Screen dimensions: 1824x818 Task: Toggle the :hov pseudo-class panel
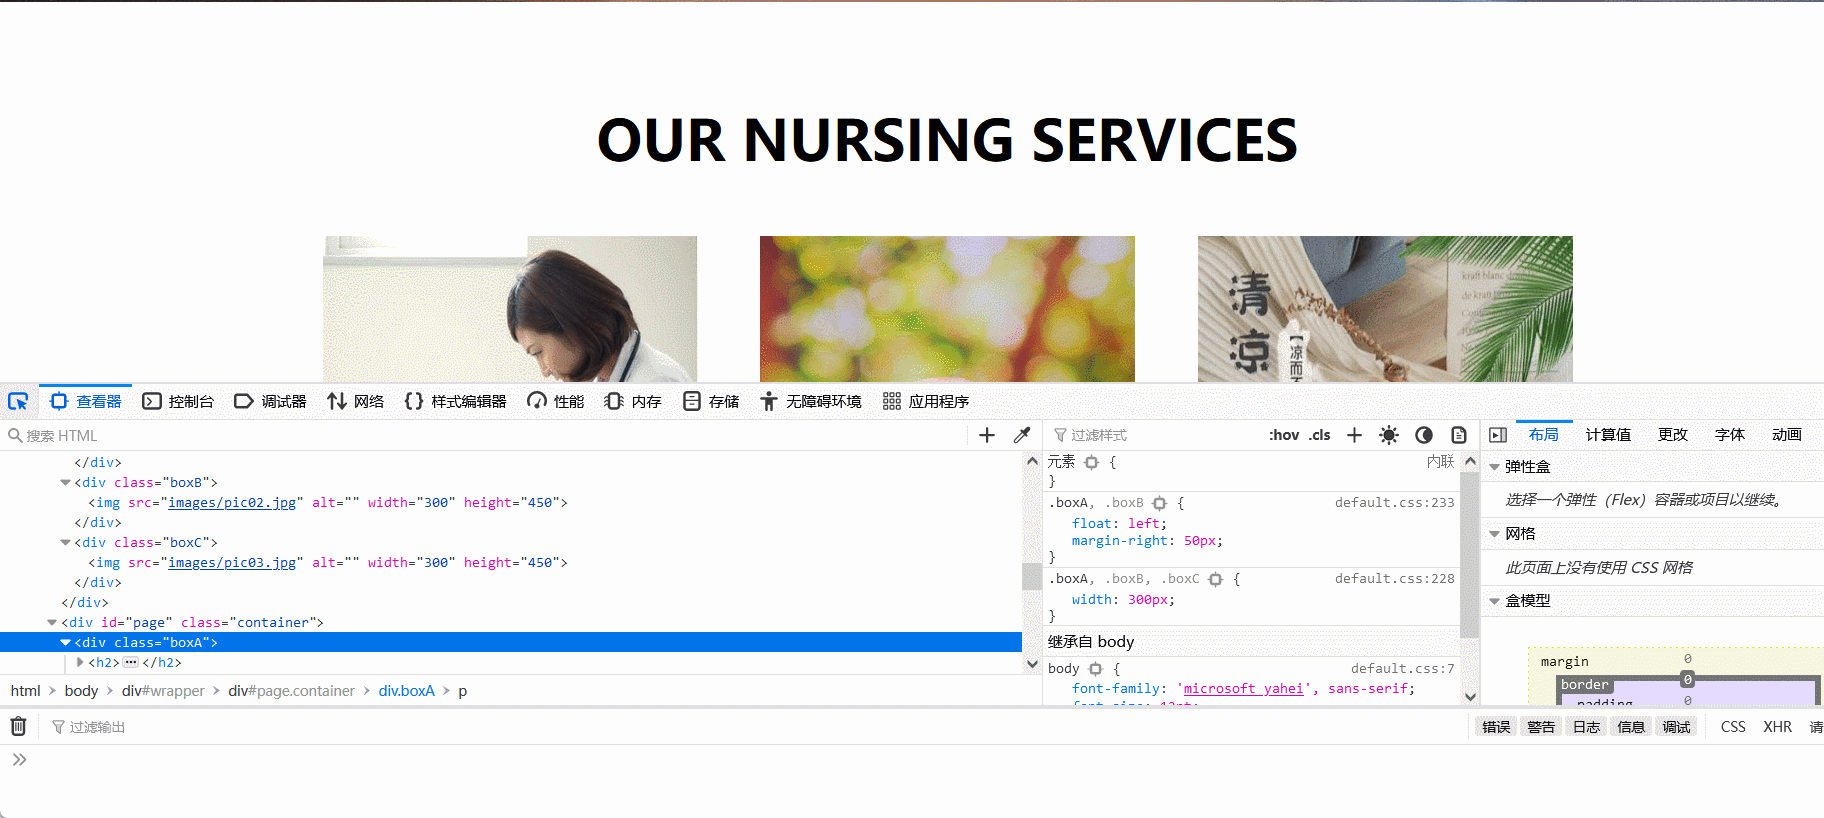[1284, 435]
